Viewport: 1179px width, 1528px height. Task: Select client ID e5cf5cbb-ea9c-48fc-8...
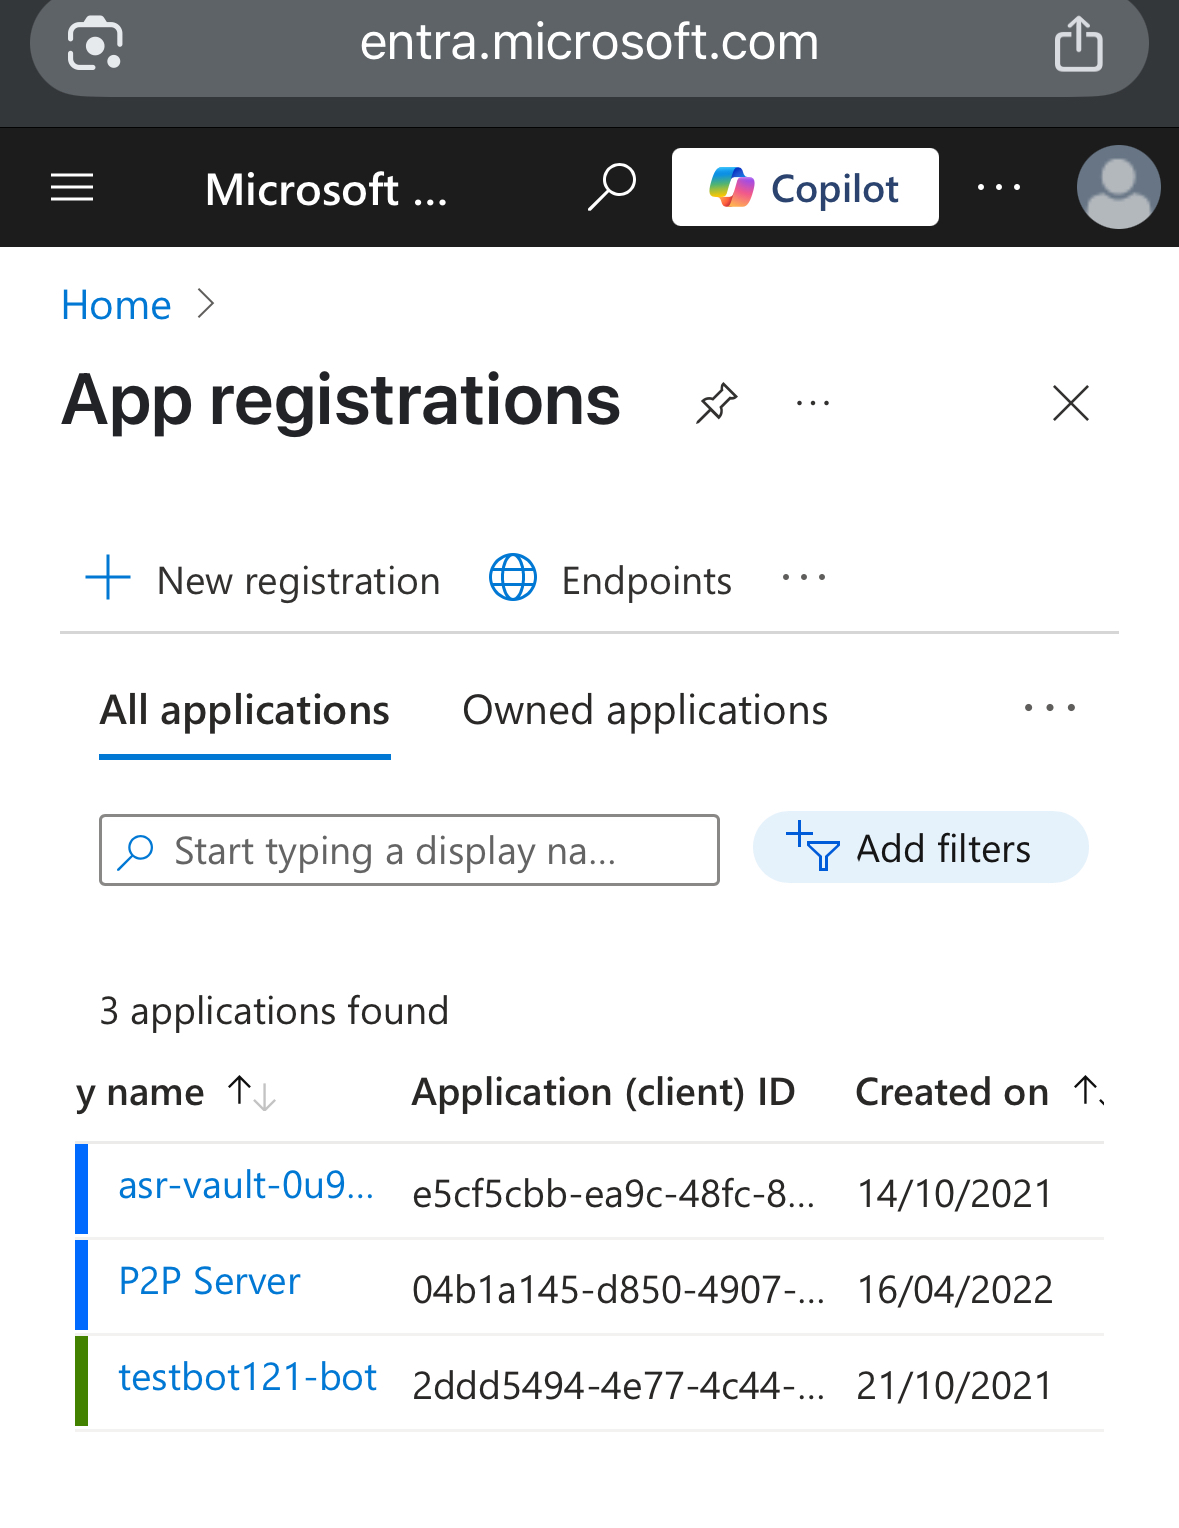pyautogui.click(x=614, y=1194)
